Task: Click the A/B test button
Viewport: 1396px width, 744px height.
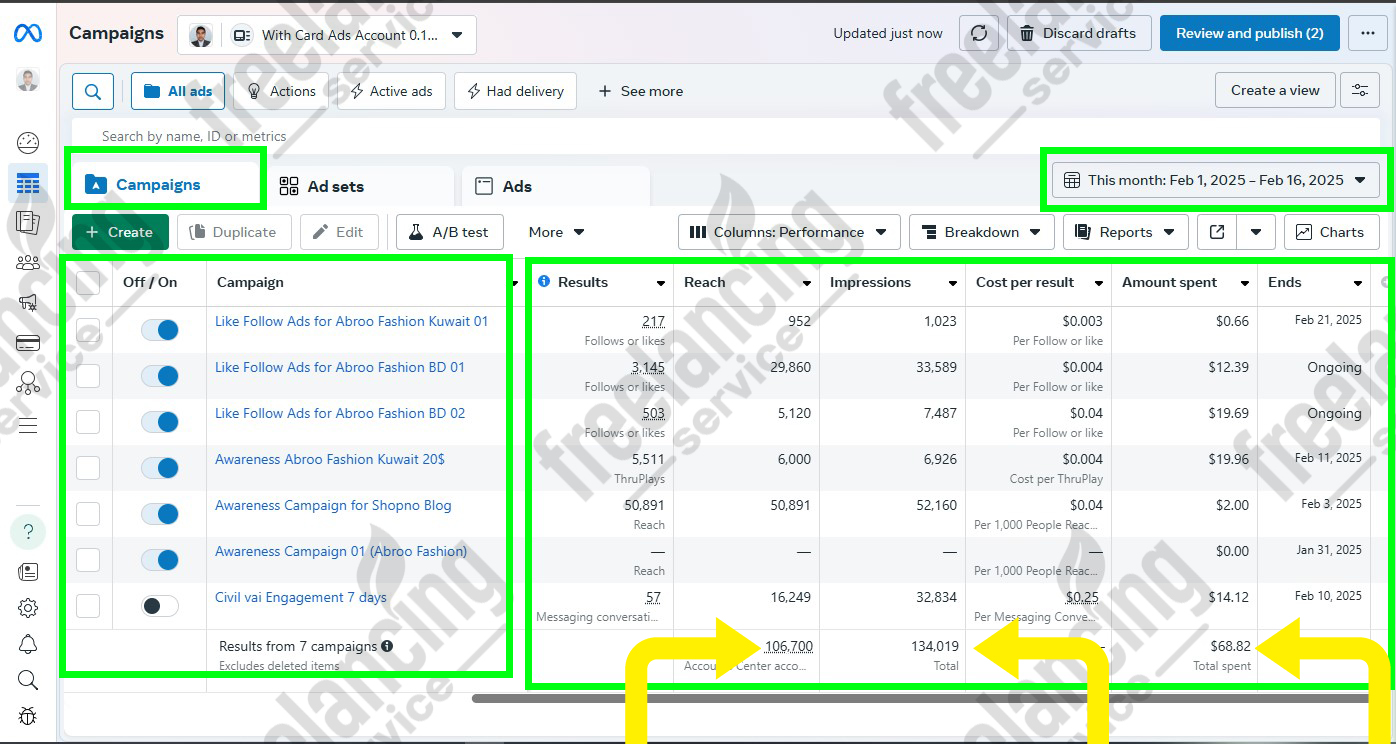Action: click(448, 232)
